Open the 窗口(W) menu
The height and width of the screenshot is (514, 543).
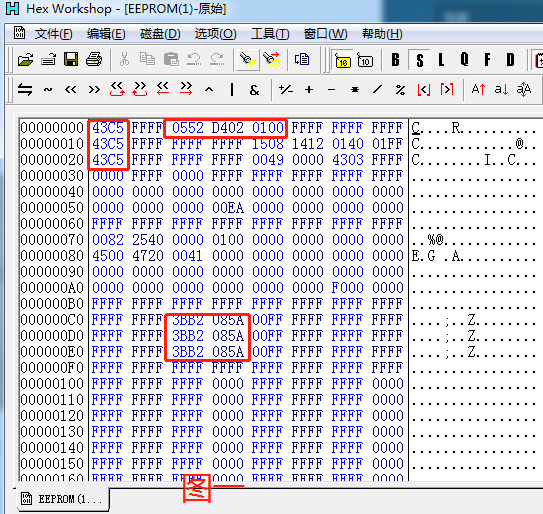(x=326, y=34)
